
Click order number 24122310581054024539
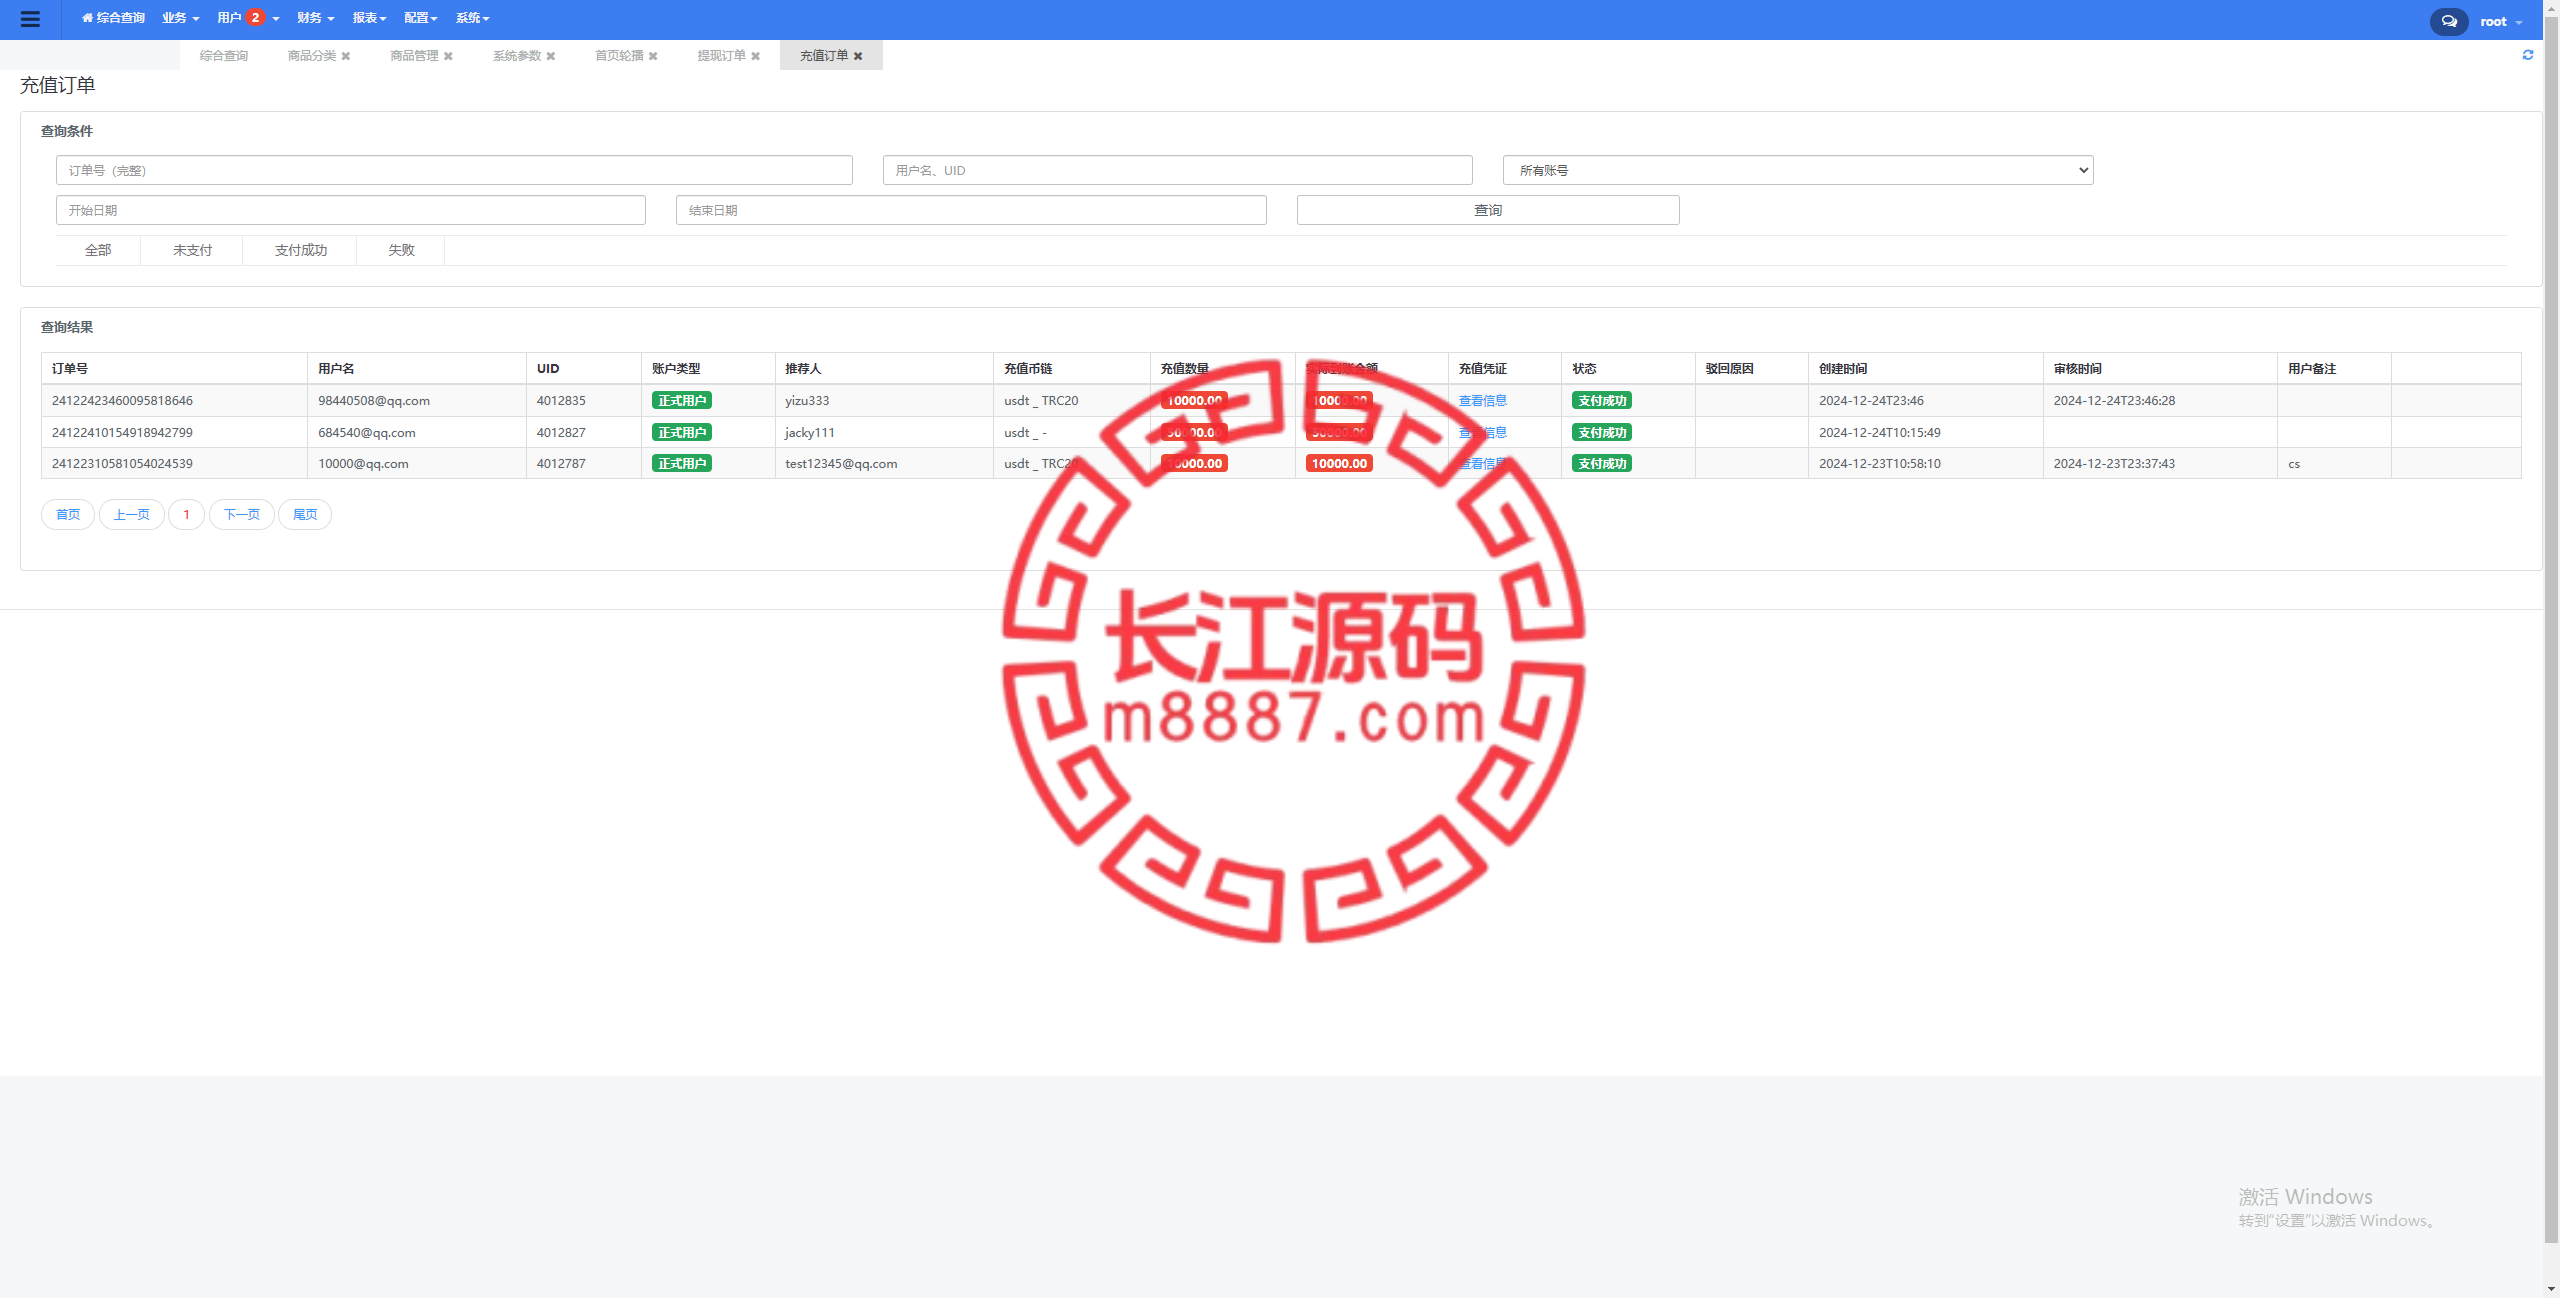coord(122,464)
